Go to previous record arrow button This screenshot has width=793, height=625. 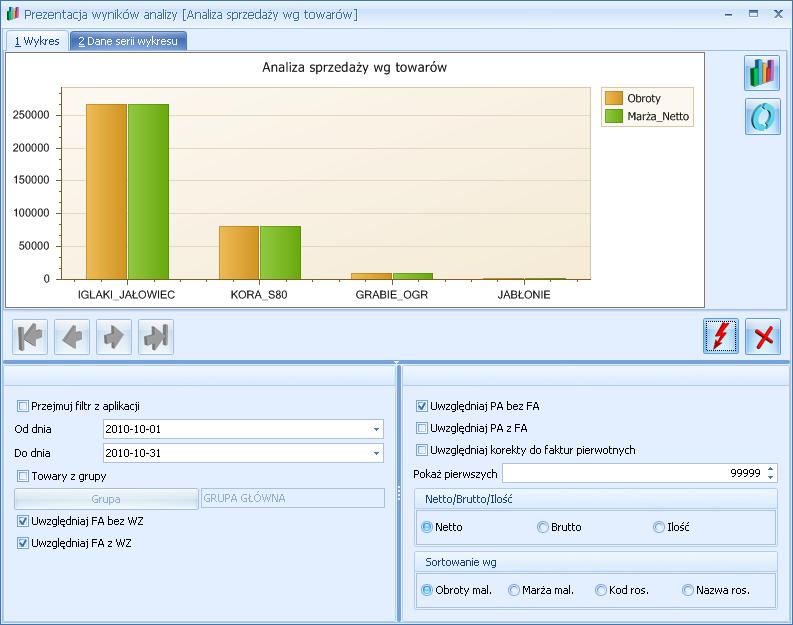(72, 337)
